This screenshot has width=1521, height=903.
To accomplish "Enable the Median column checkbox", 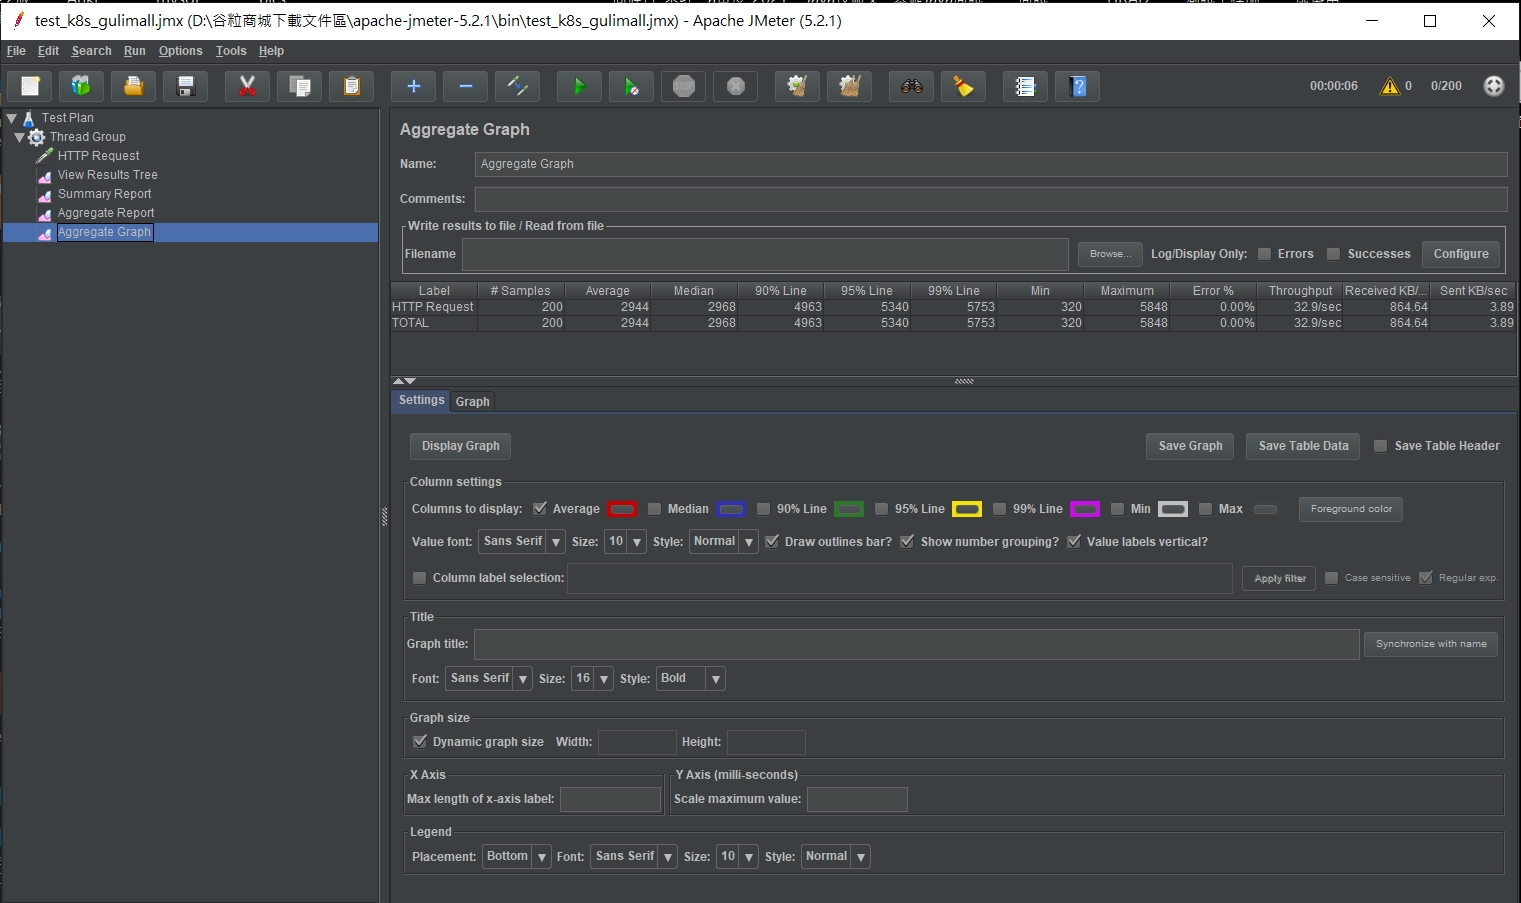I will (654, 509).
